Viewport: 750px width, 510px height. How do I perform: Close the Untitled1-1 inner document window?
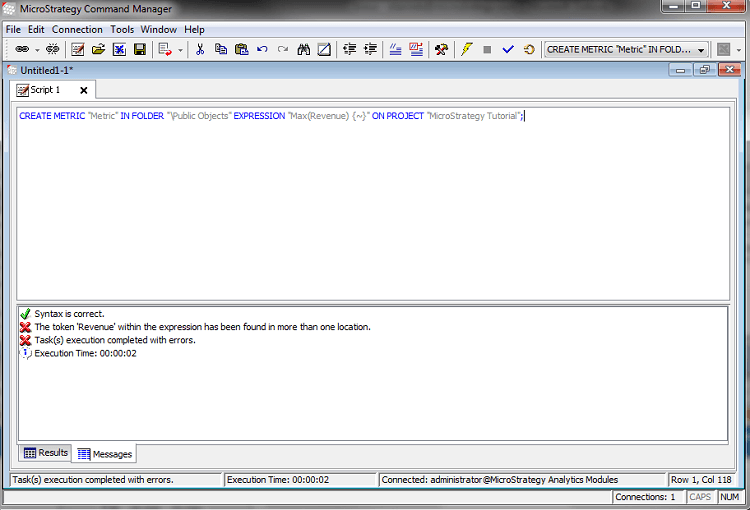tap(729, 70)
